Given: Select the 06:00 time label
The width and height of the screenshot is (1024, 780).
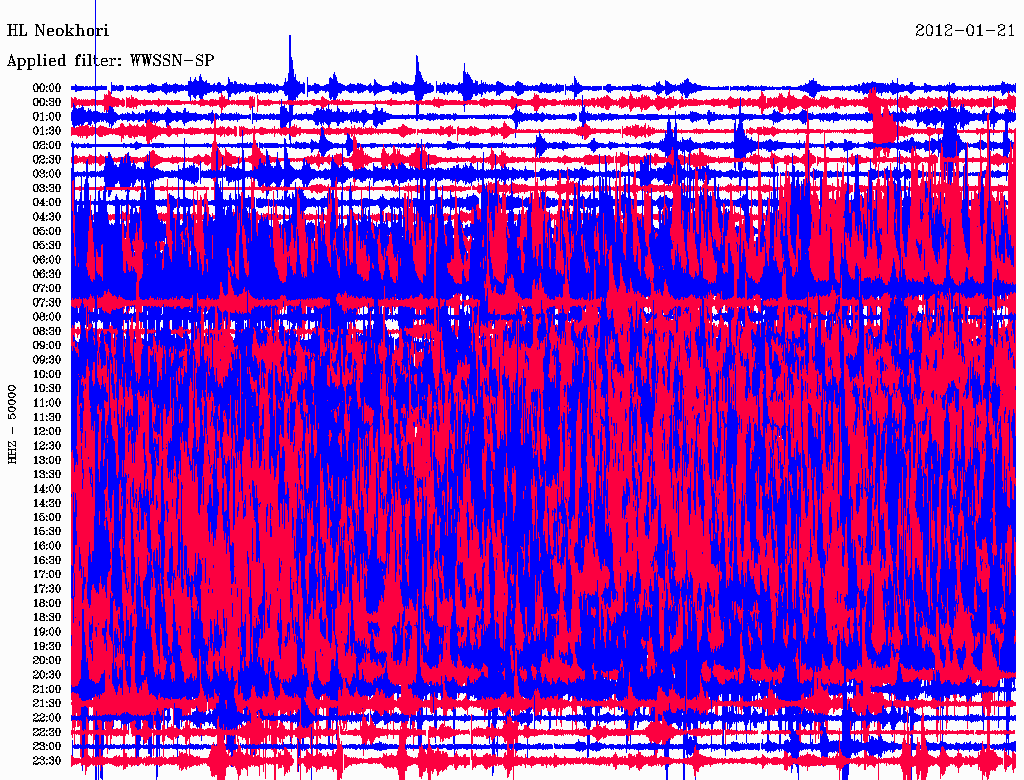Looking at the screenshot, I should pos(47,259).
